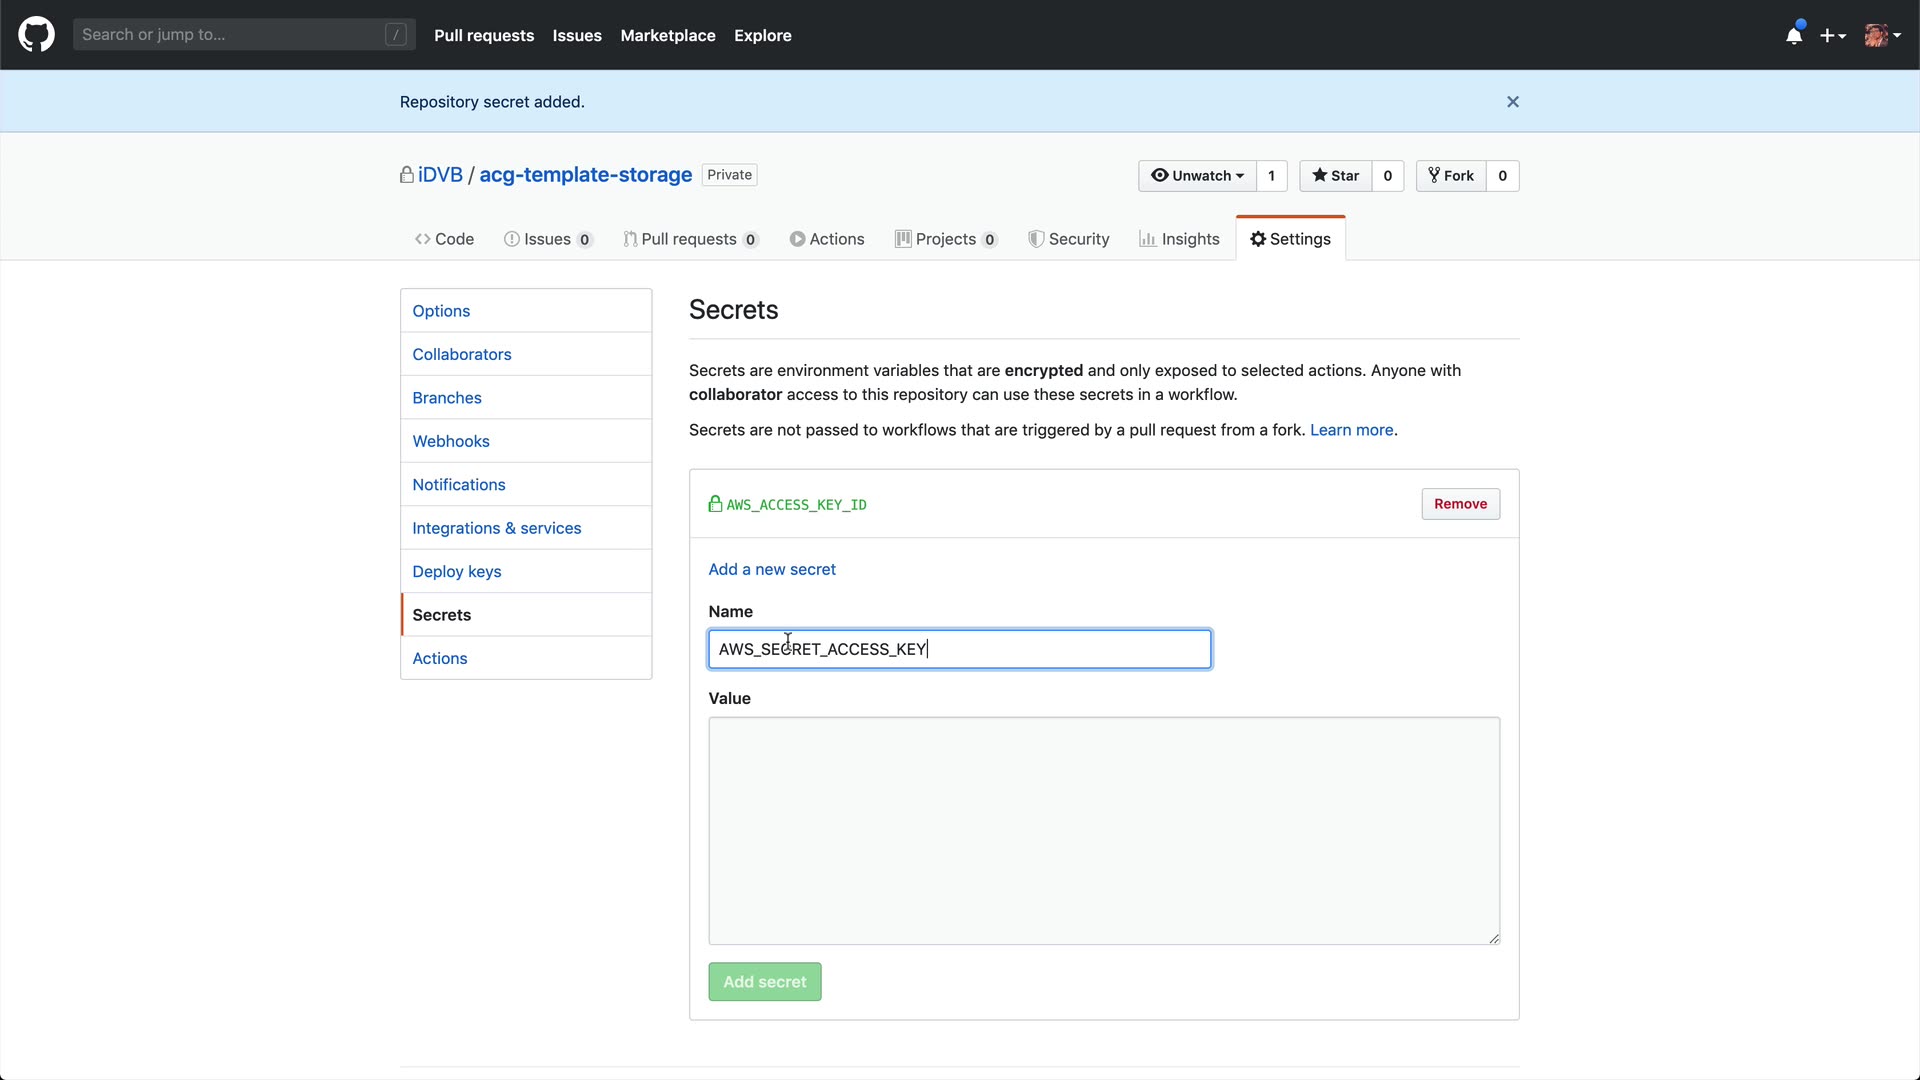Open the Projects tab
The image size is (1920, 1080).
[945, 239]
